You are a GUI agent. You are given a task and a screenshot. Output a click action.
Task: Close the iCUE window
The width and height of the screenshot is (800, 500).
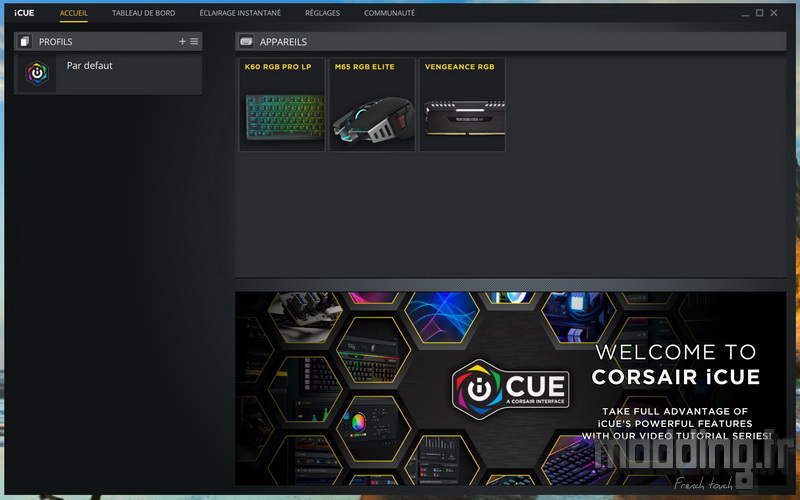click(774, 13)
